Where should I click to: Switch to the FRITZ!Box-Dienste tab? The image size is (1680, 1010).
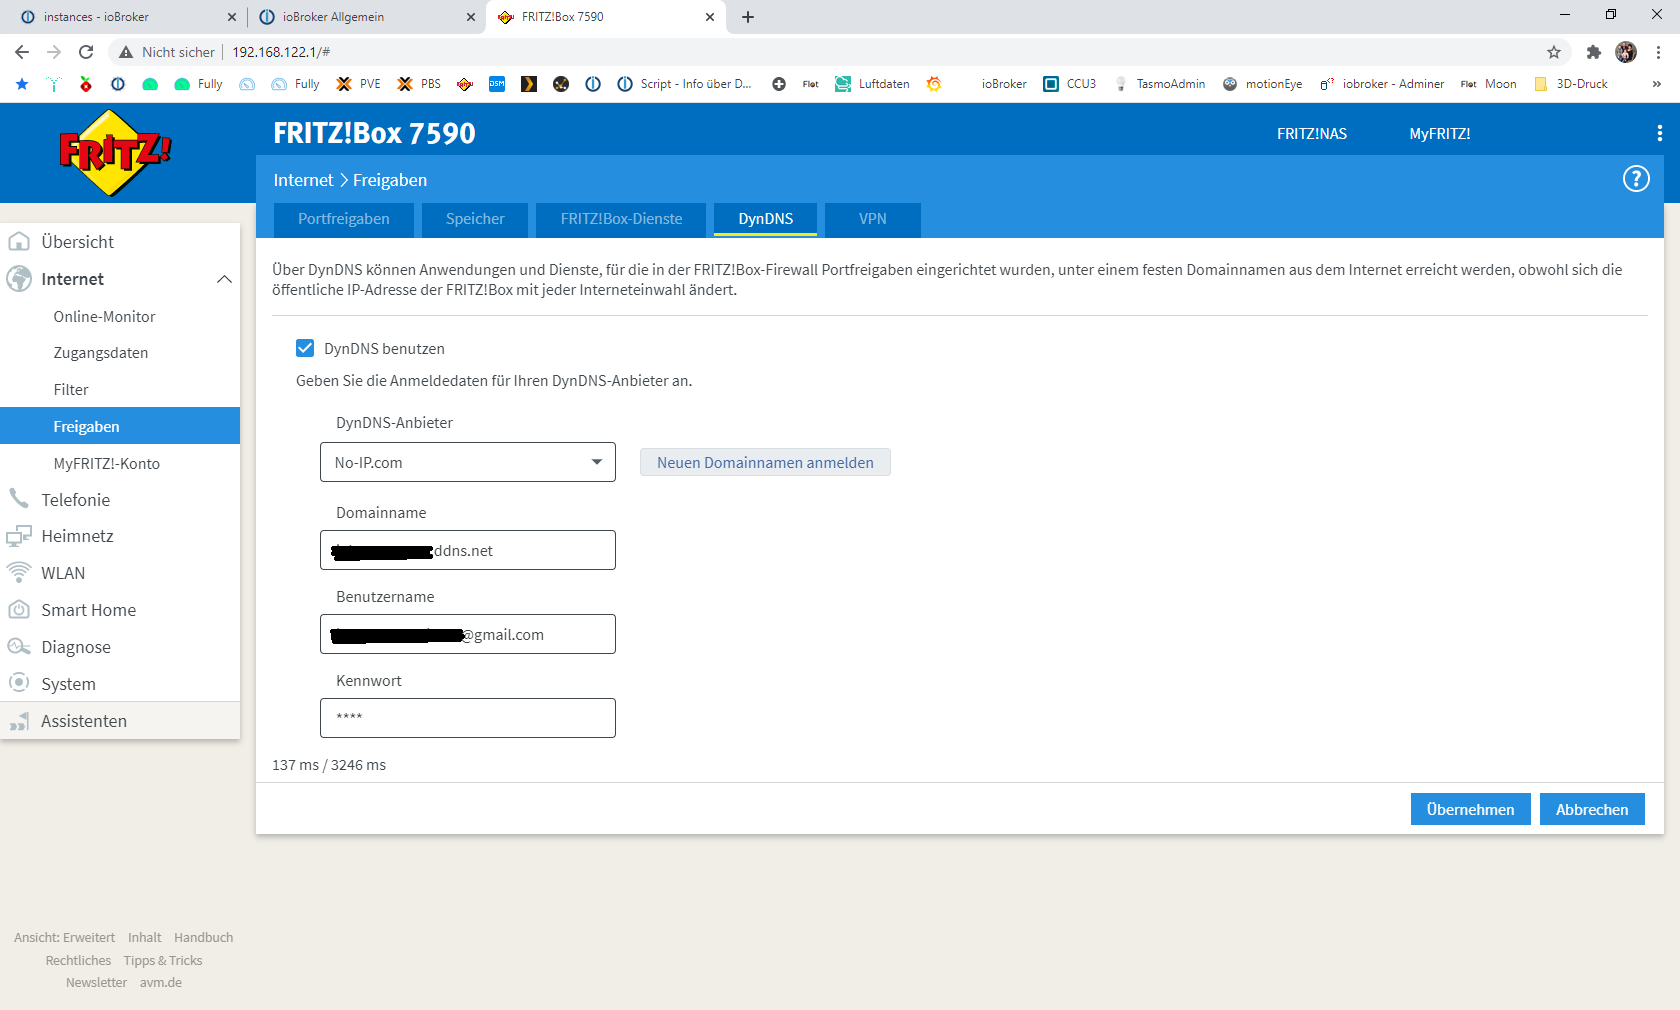(x=621, y=219)
